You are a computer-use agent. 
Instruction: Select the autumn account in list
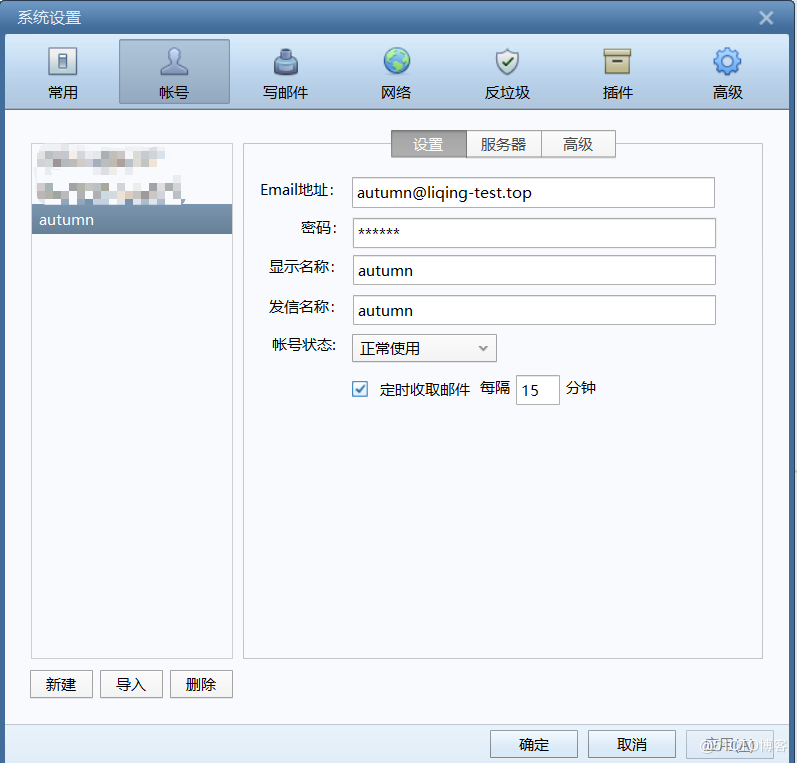pyautogui.click(x=132, y=220)
